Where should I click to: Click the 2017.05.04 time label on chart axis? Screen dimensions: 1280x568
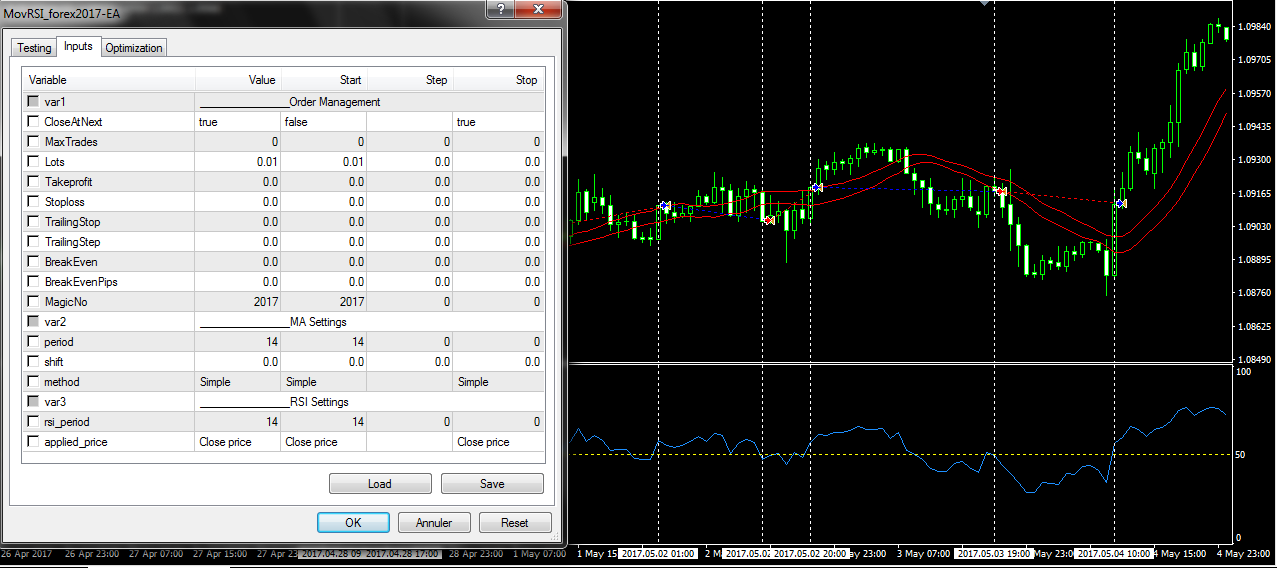pyautogui.click(x=1113, y=553)
